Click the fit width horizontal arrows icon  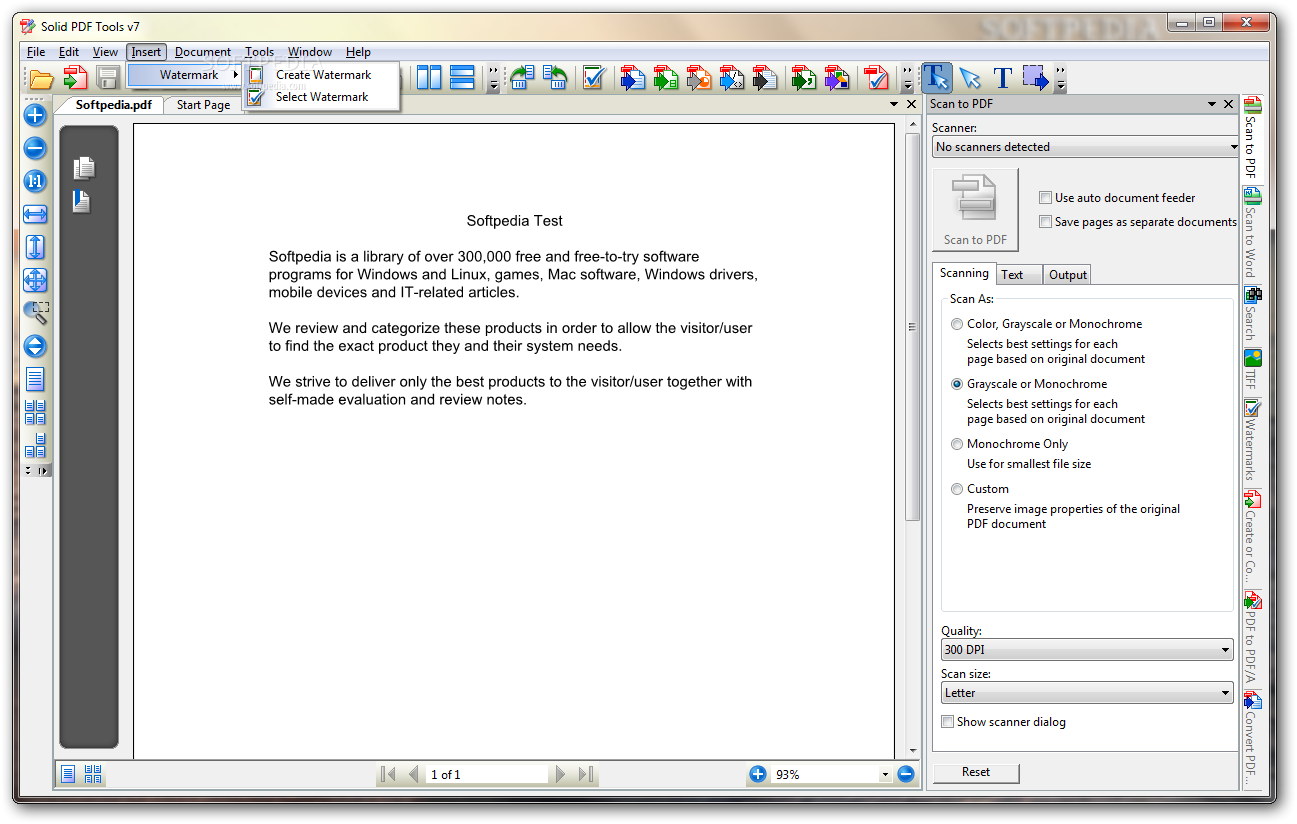35,214
